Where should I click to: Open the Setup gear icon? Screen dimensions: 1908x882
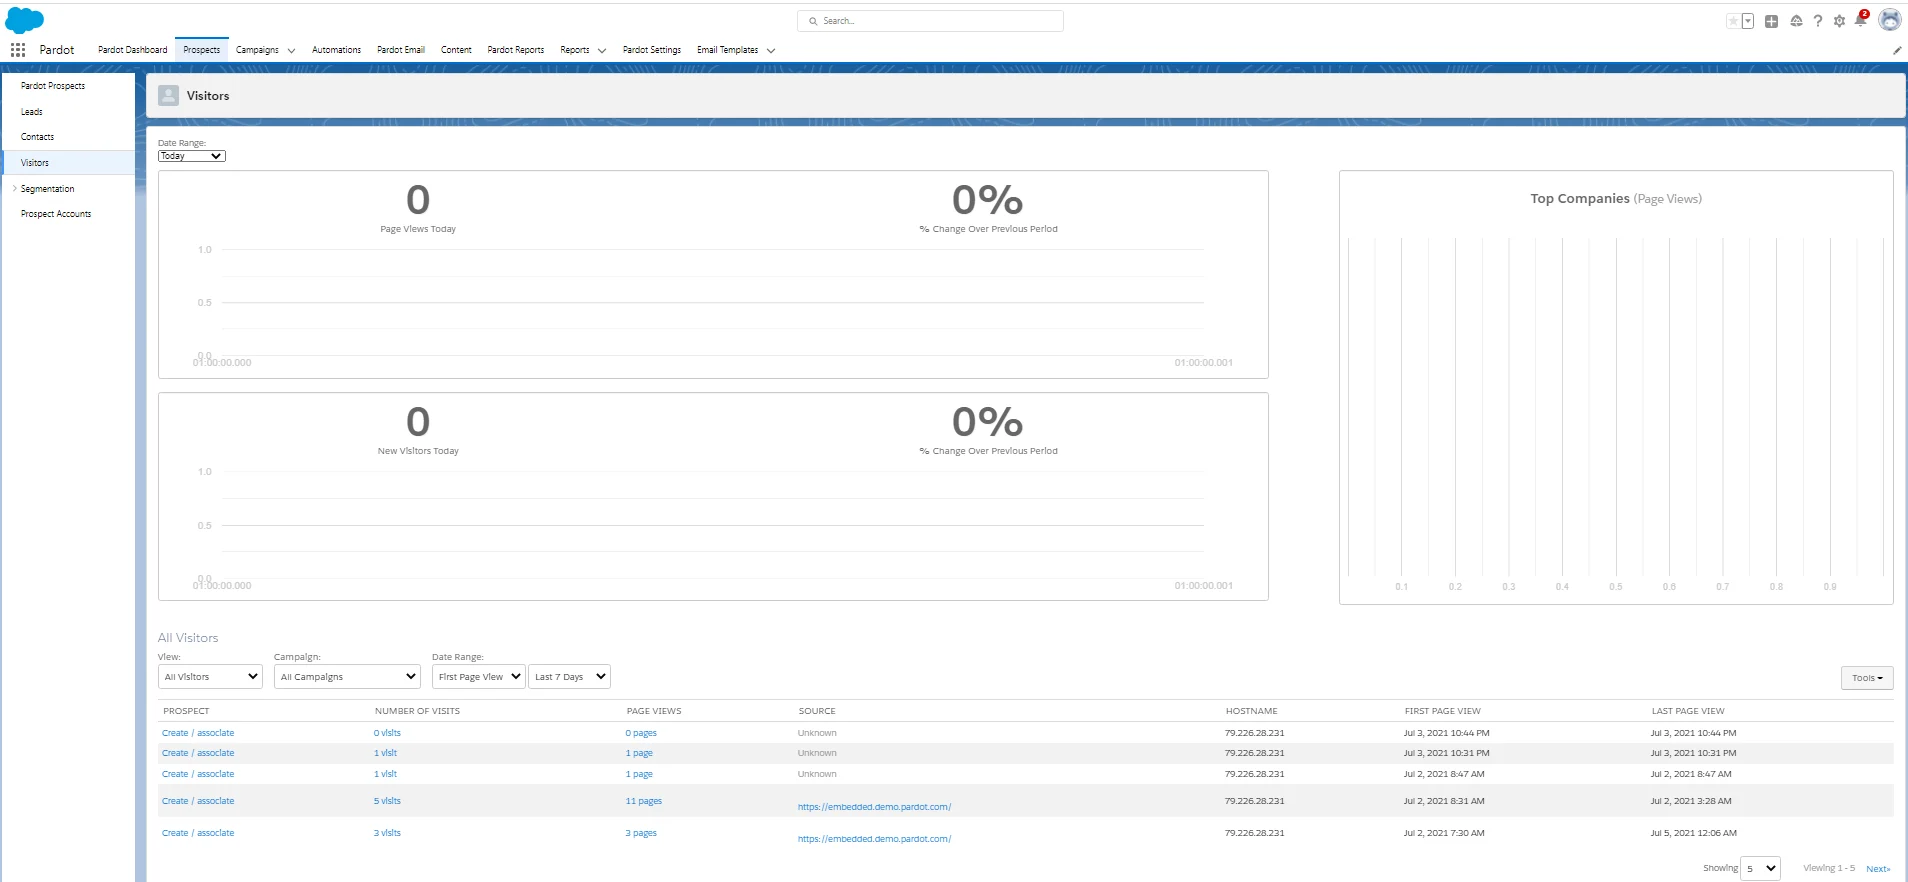coord(1839,21)
